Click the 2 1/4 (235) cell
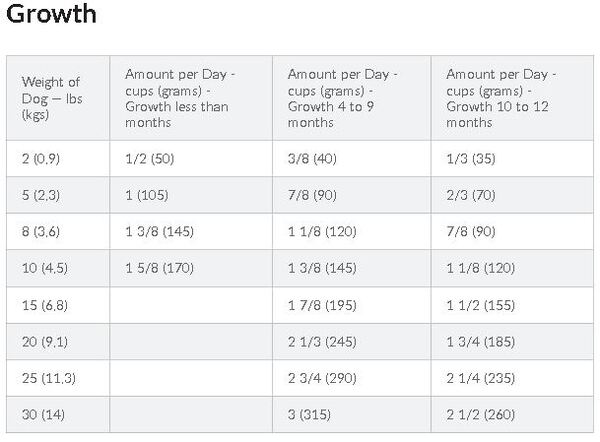Image resolution: width=600 pixels, height=442 pixels. pyautogui.click(x=512, y=378)
